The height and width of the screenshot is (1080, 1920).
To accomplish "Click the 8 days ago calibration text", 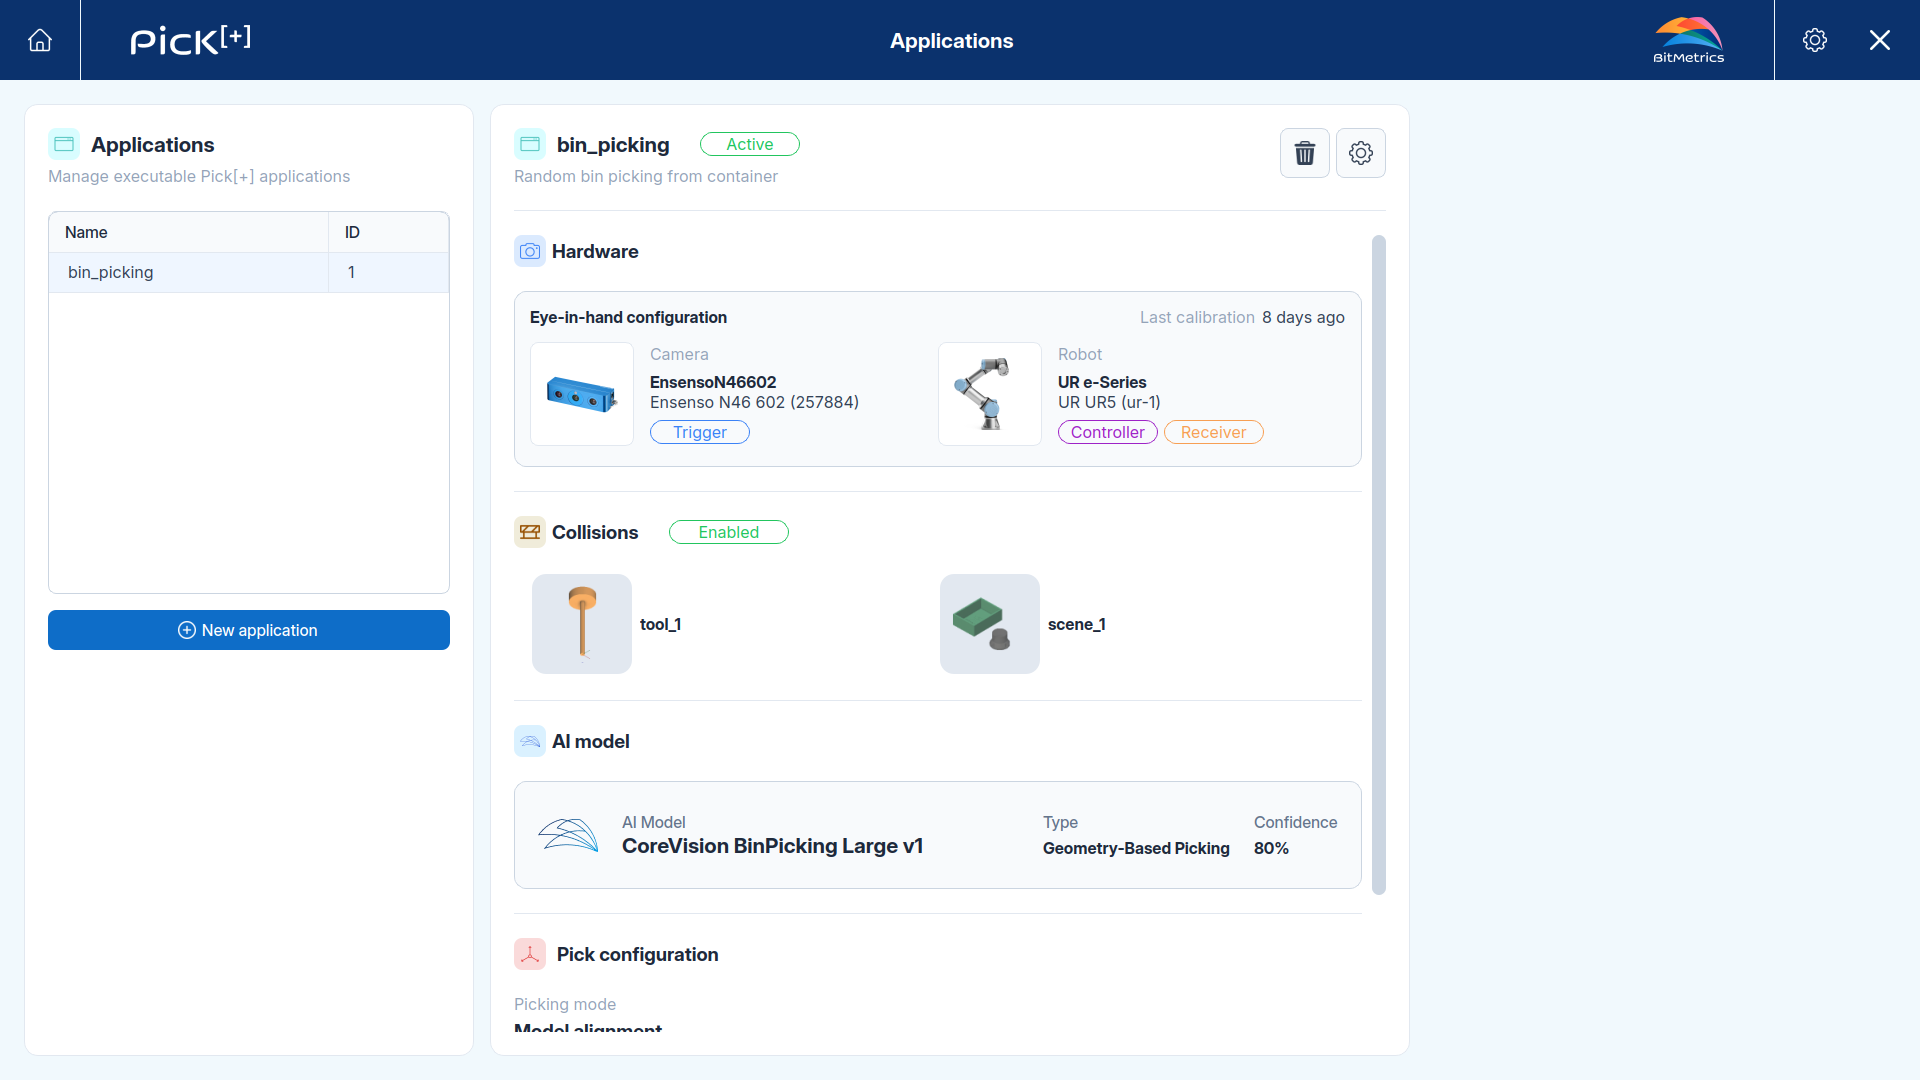I will pyautogui.click(x=1303, y=317).
